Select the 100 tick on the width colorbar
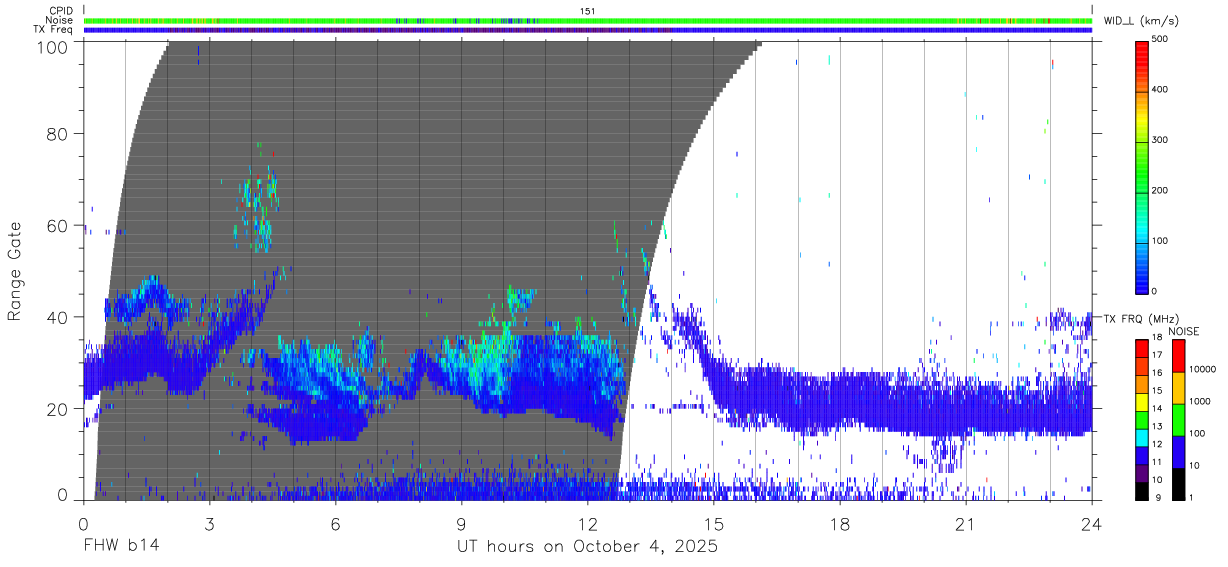Screen dimensions: 1228x567 pos(1161,241)
